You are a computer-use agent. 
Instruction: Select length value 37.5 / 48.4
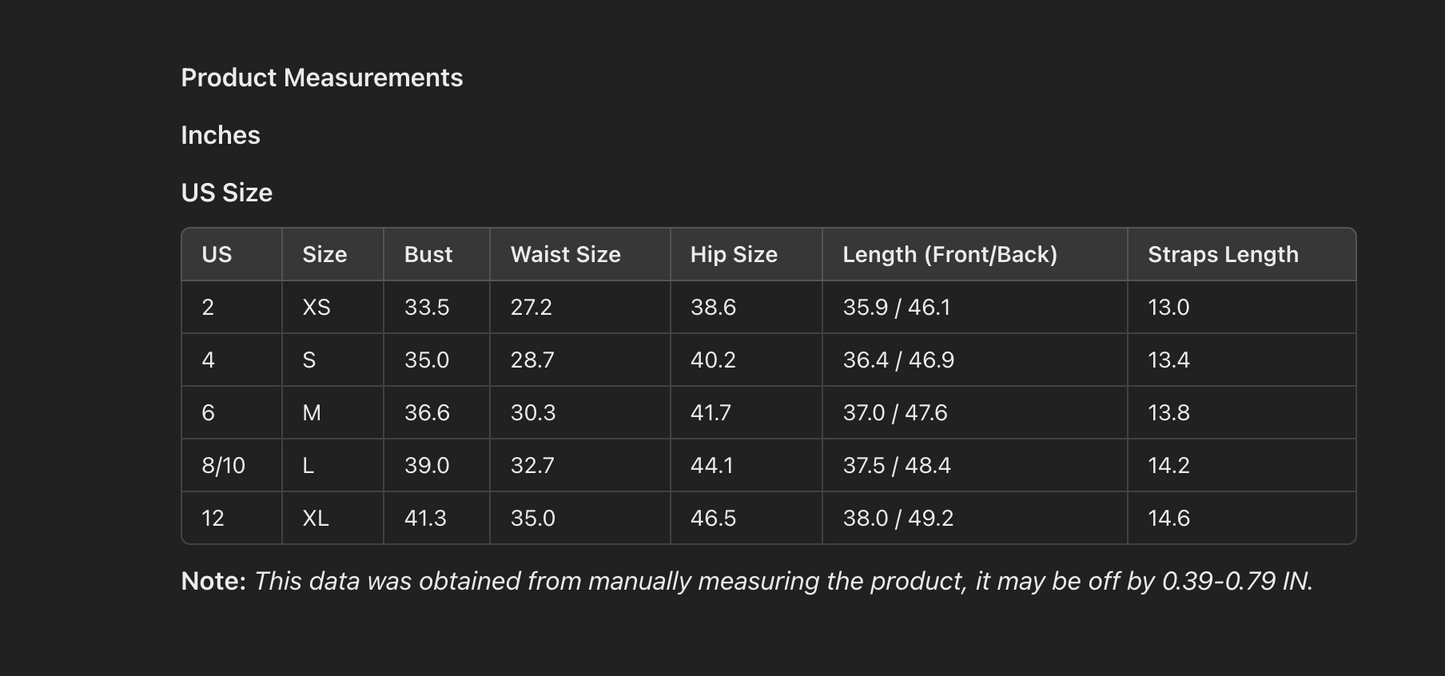896,466
